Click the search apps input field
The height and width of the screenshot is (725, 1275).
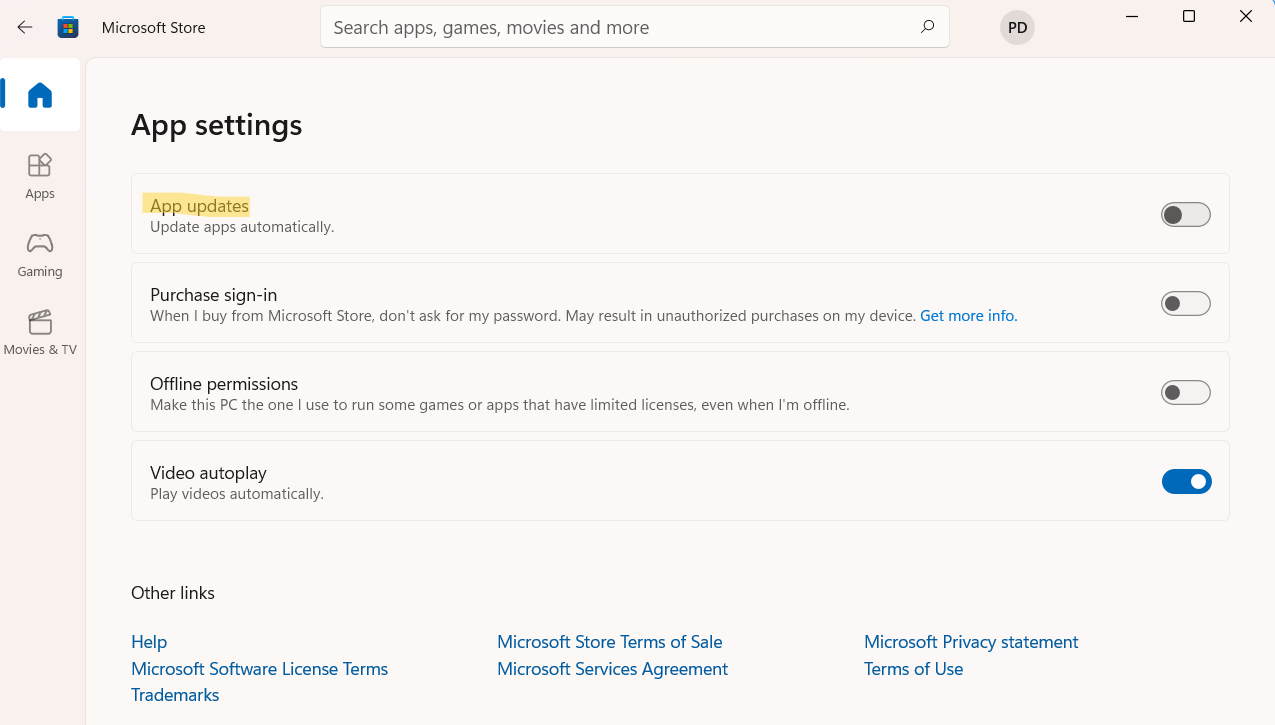[620, 27]
